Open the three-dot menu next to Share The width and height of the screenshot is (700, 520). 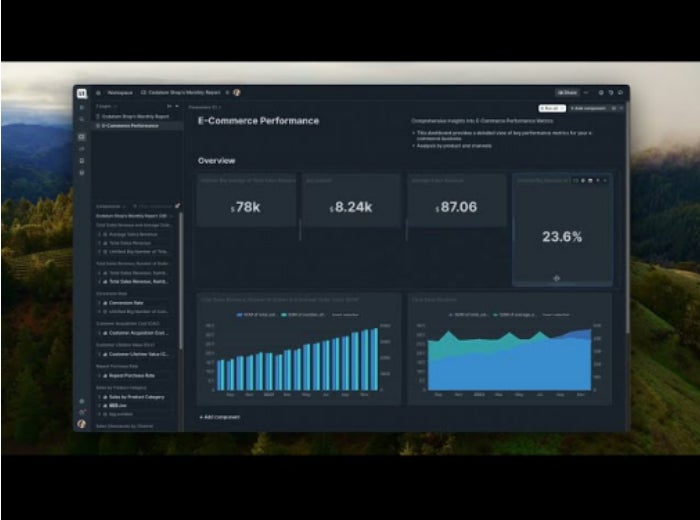pos(586,92)
